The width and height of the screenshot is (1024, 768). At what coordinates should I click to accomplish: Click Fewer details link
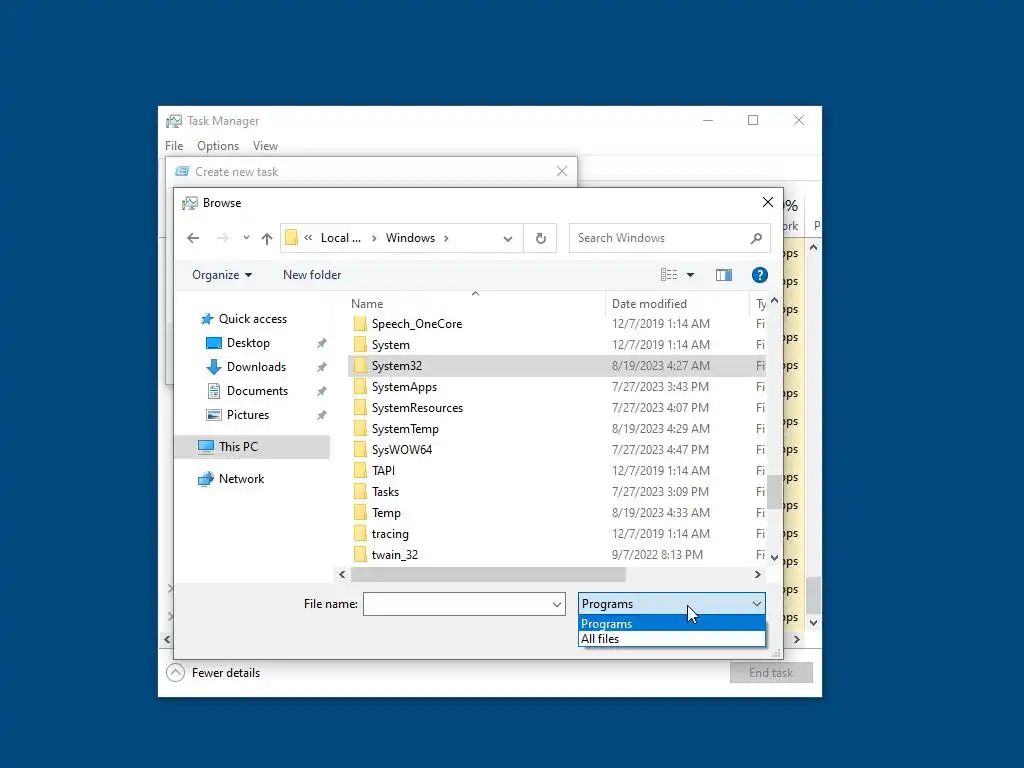tap(226, 673)
